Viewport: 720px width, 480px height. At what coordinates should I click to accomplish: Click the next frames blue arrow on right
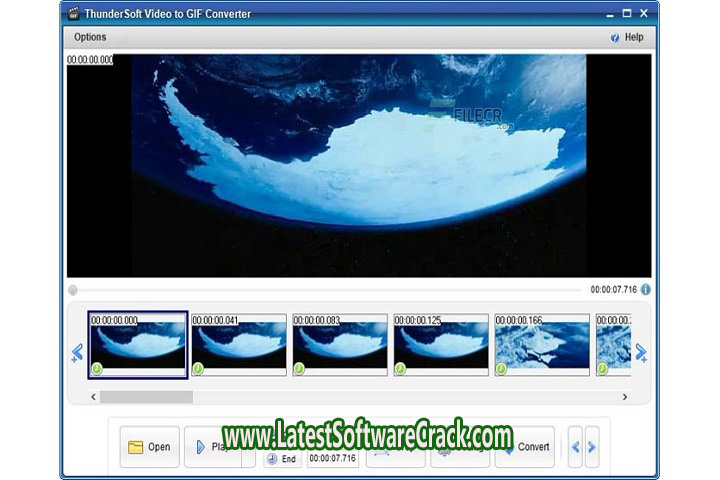click(x=641, y=352)
